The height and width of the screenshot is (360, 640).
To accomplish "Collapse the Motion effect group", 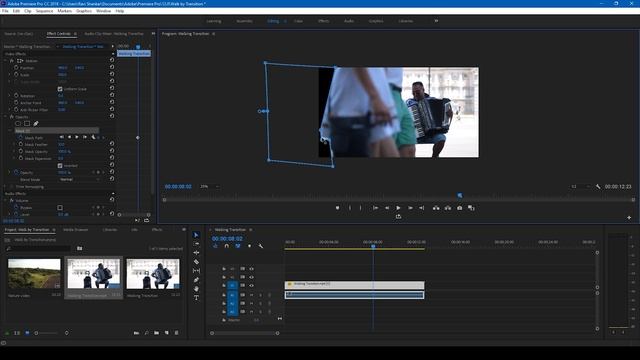I will pos(6,60).
